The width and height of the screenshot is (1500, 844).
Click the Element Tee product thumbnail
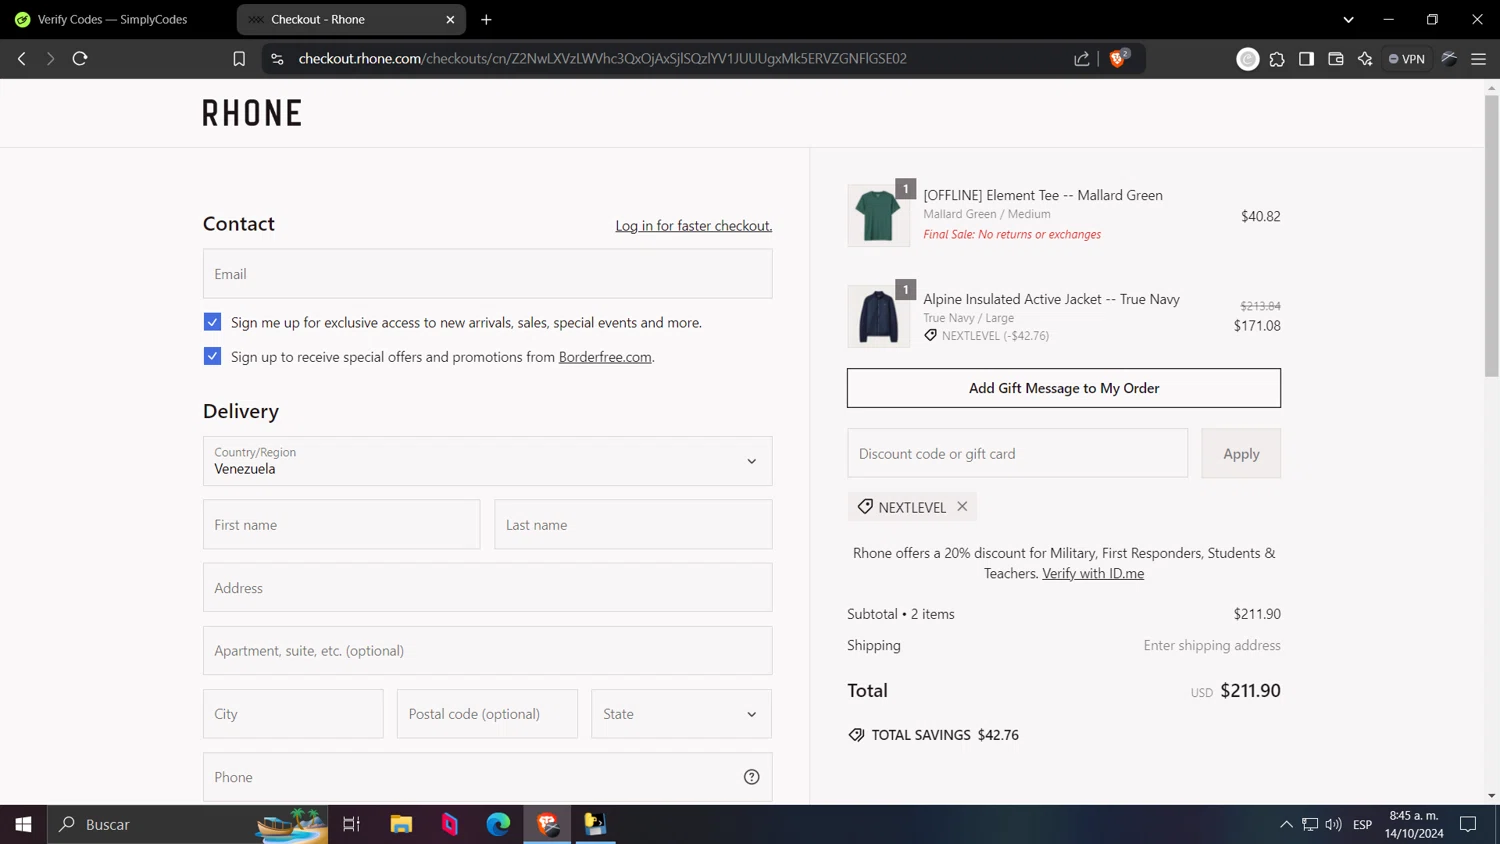click(x=878, y=215)
